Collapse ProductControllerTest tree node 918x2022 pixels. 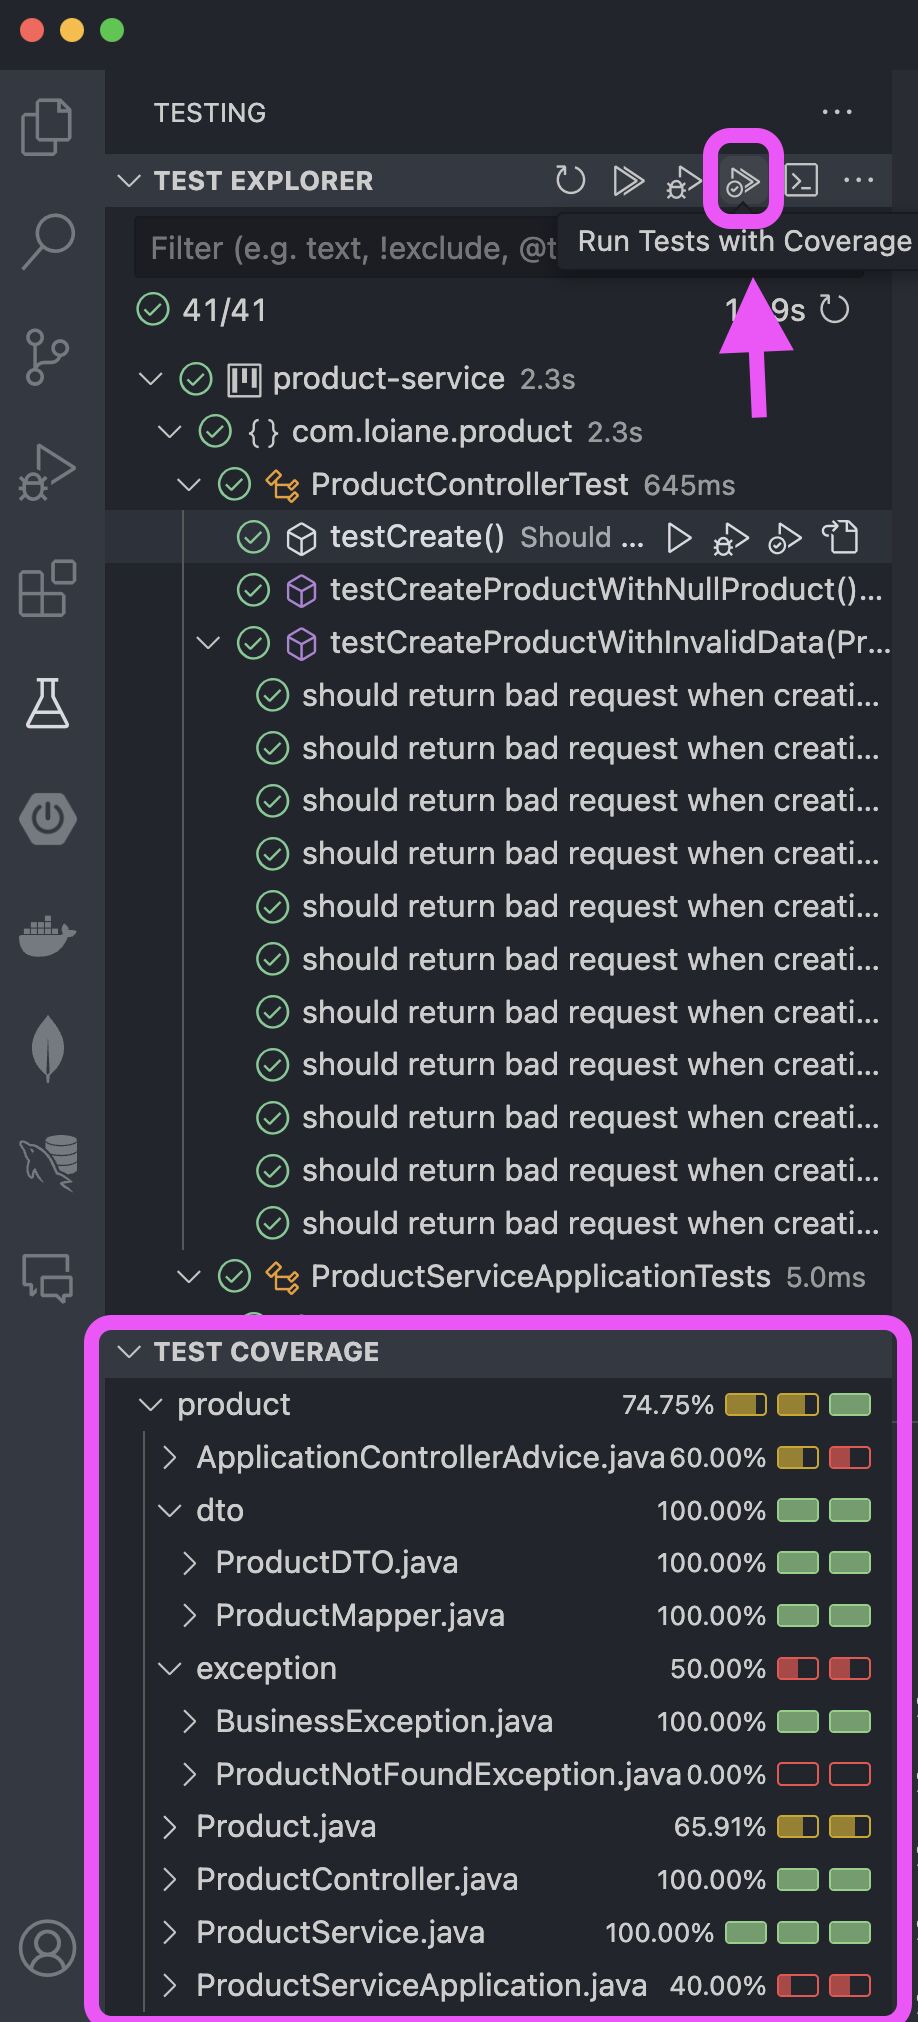pos(188,485)
